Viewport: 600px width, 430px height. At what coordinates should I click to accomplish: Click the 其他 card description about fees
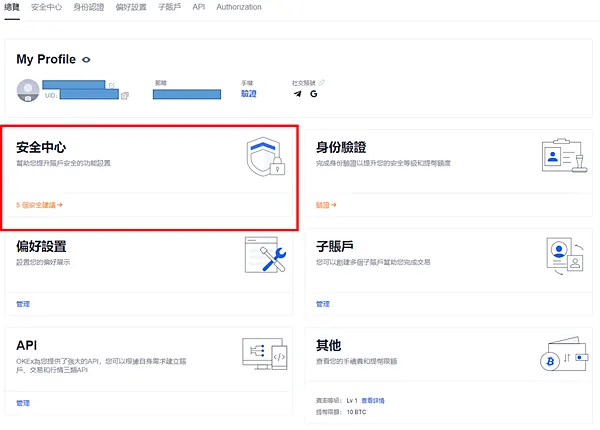pos(356,361)
